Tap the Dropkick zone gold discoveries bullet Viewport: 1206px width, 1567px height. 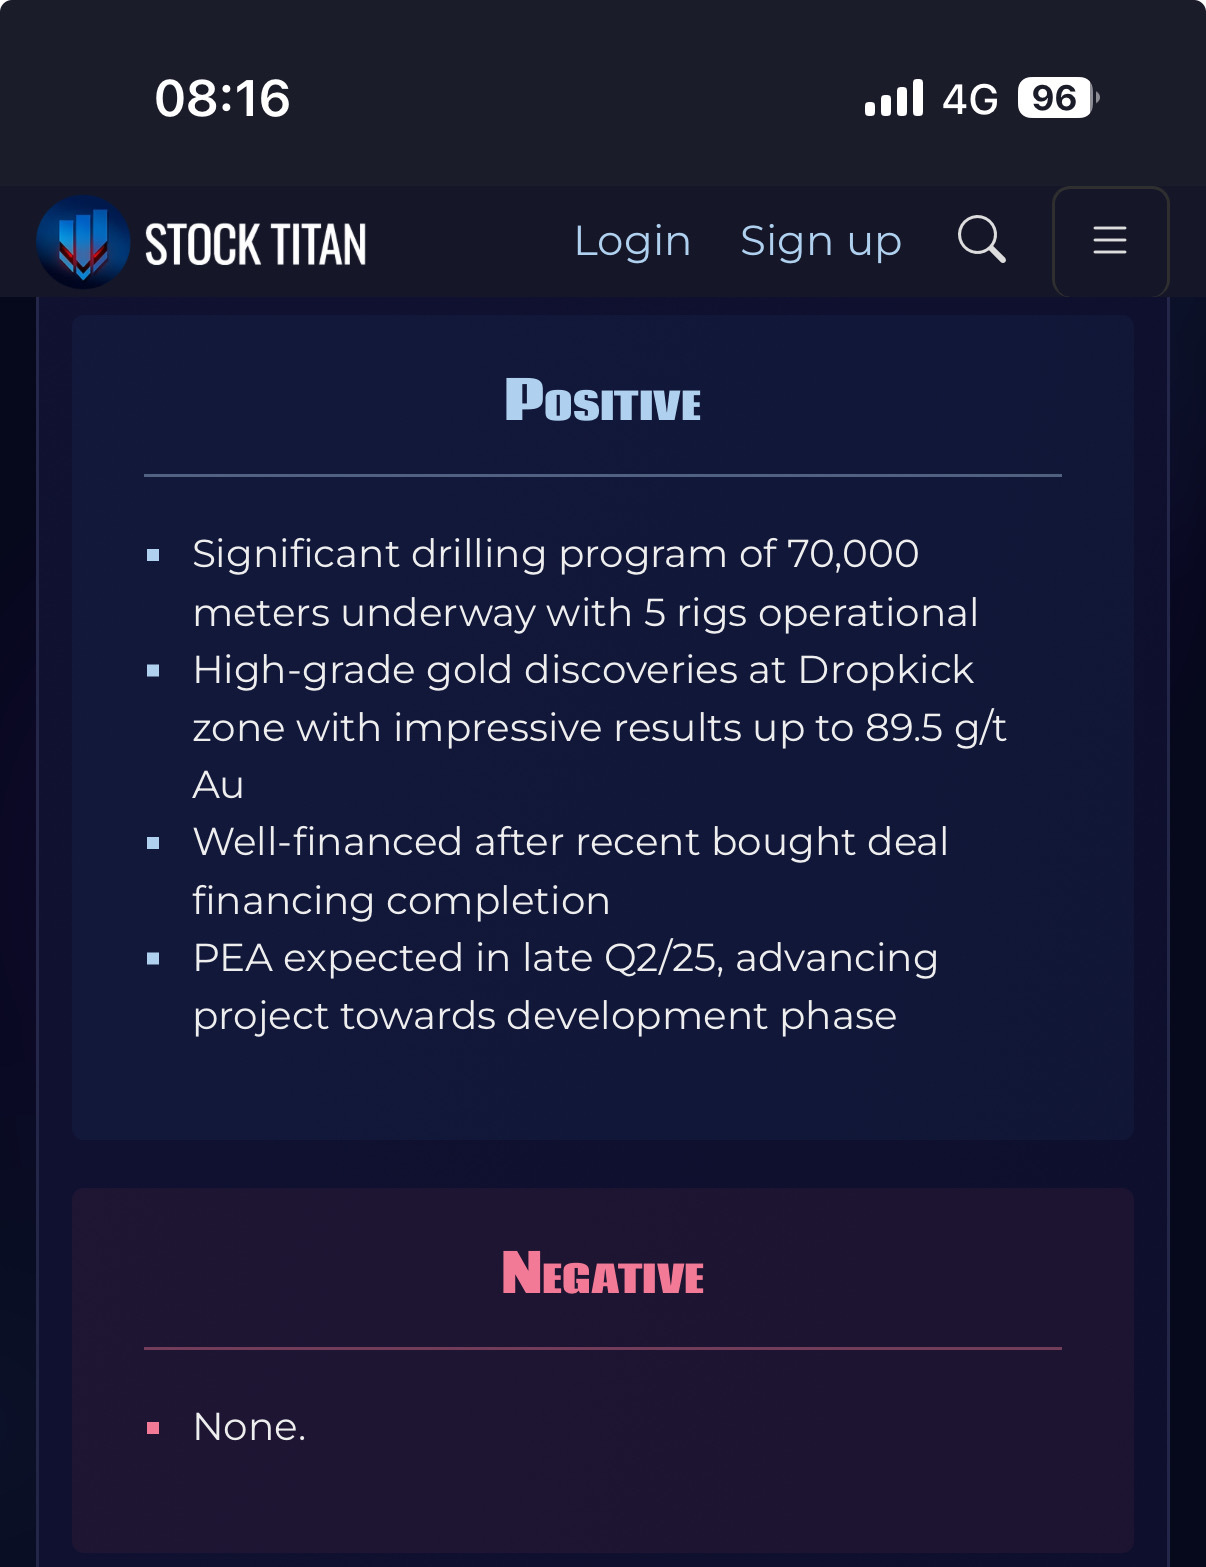click(599, 727)
